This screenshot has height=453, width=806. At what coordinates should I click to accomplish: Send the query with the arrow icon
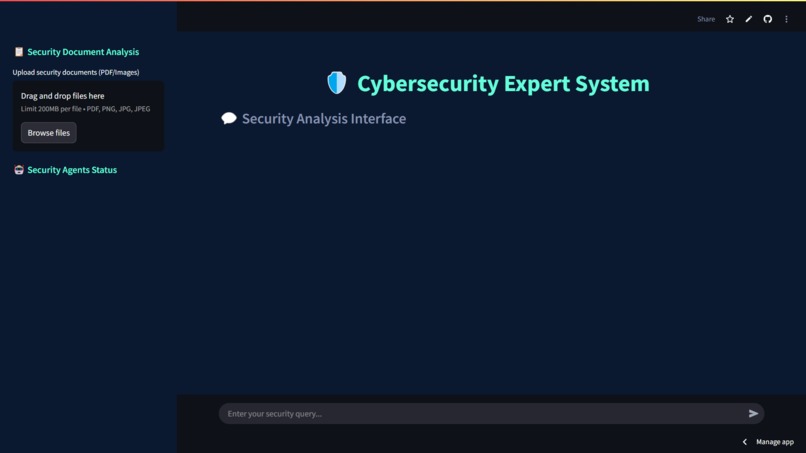pos(753,413)
